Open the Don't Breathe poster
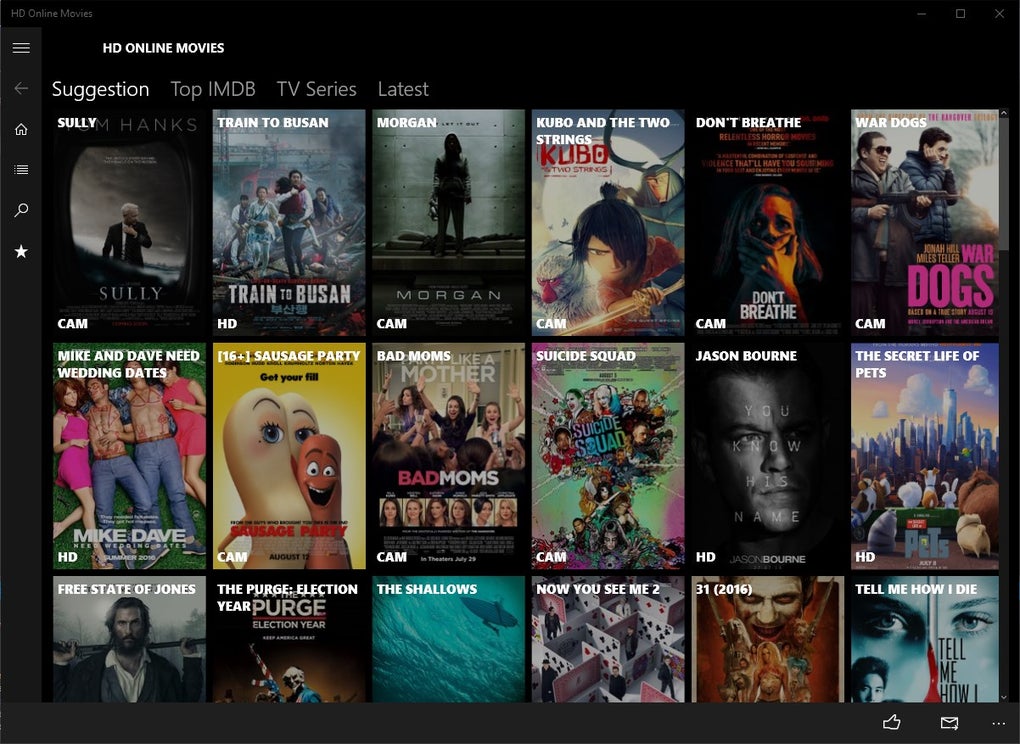1020x744 pixels. click(x=768, y=222)
